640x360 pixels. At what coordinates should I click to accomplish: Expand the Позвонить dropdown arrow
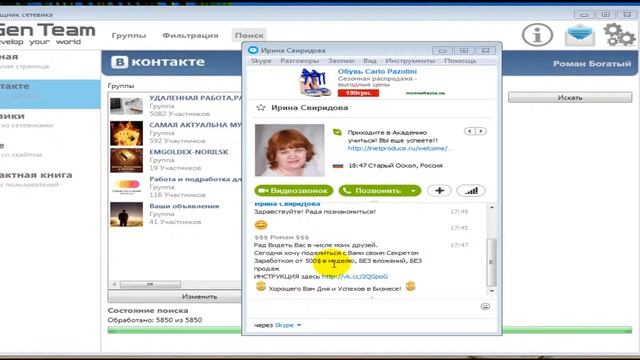[413, 191]
